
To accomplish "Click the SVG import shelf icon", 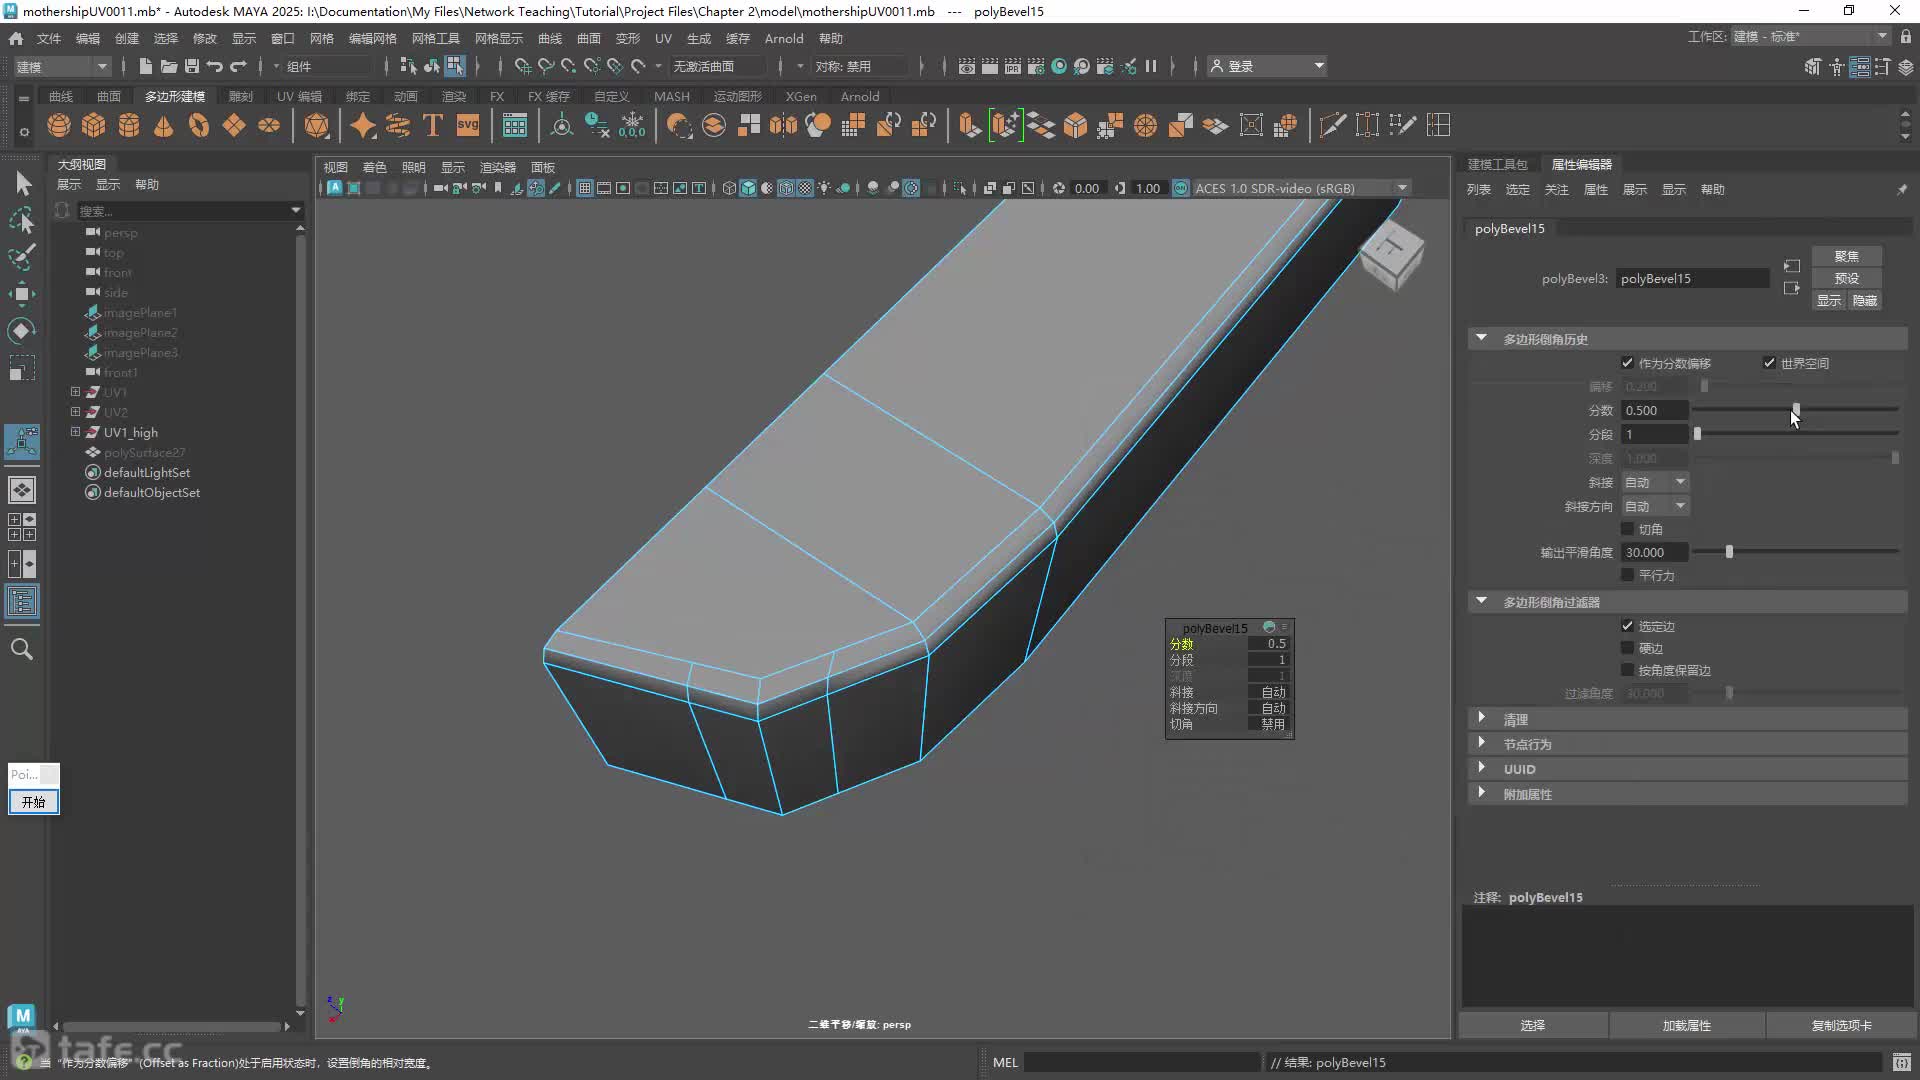I will point(468,125).
